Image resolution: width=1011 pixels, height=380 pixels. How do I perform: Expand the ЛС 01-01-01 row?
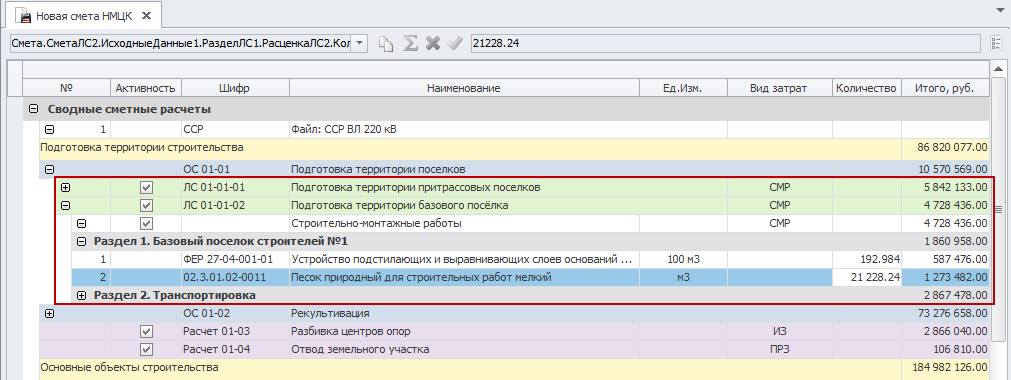(x=65, y=188)
